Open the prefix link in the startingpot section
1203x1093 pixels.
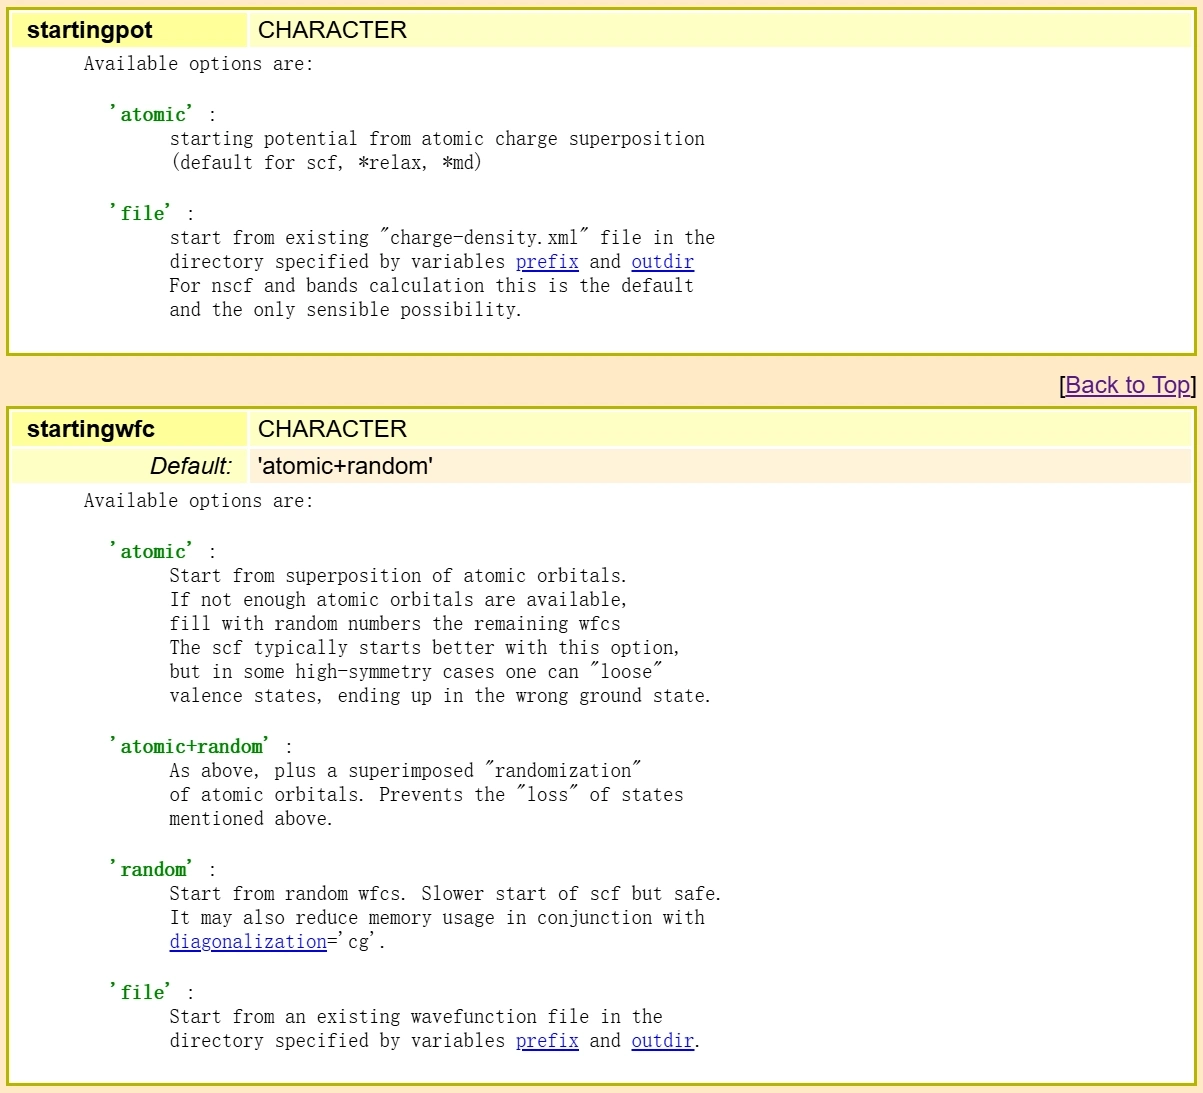(547, 262)
